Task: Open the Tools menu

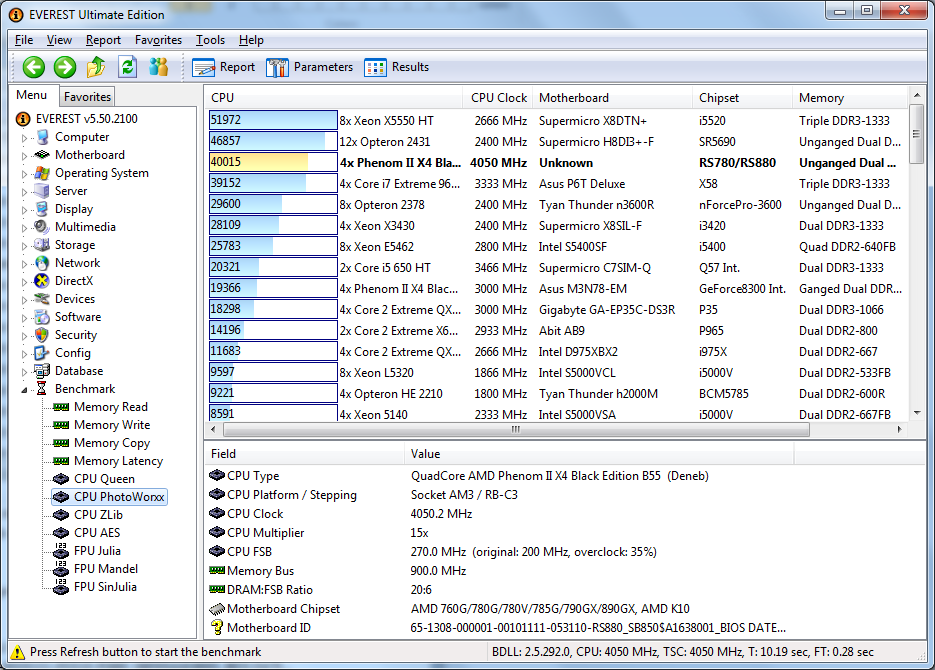Action: [x=210, y=40]
